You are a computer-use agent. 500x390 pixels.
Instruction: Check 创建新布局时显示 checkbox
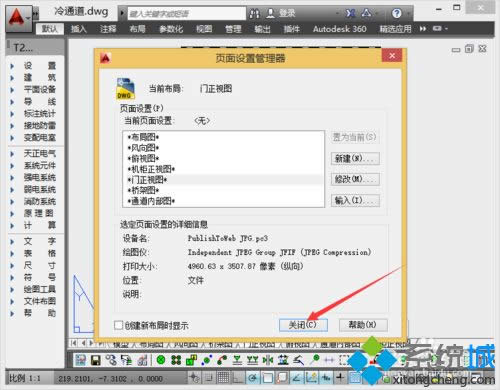point(119,325)
